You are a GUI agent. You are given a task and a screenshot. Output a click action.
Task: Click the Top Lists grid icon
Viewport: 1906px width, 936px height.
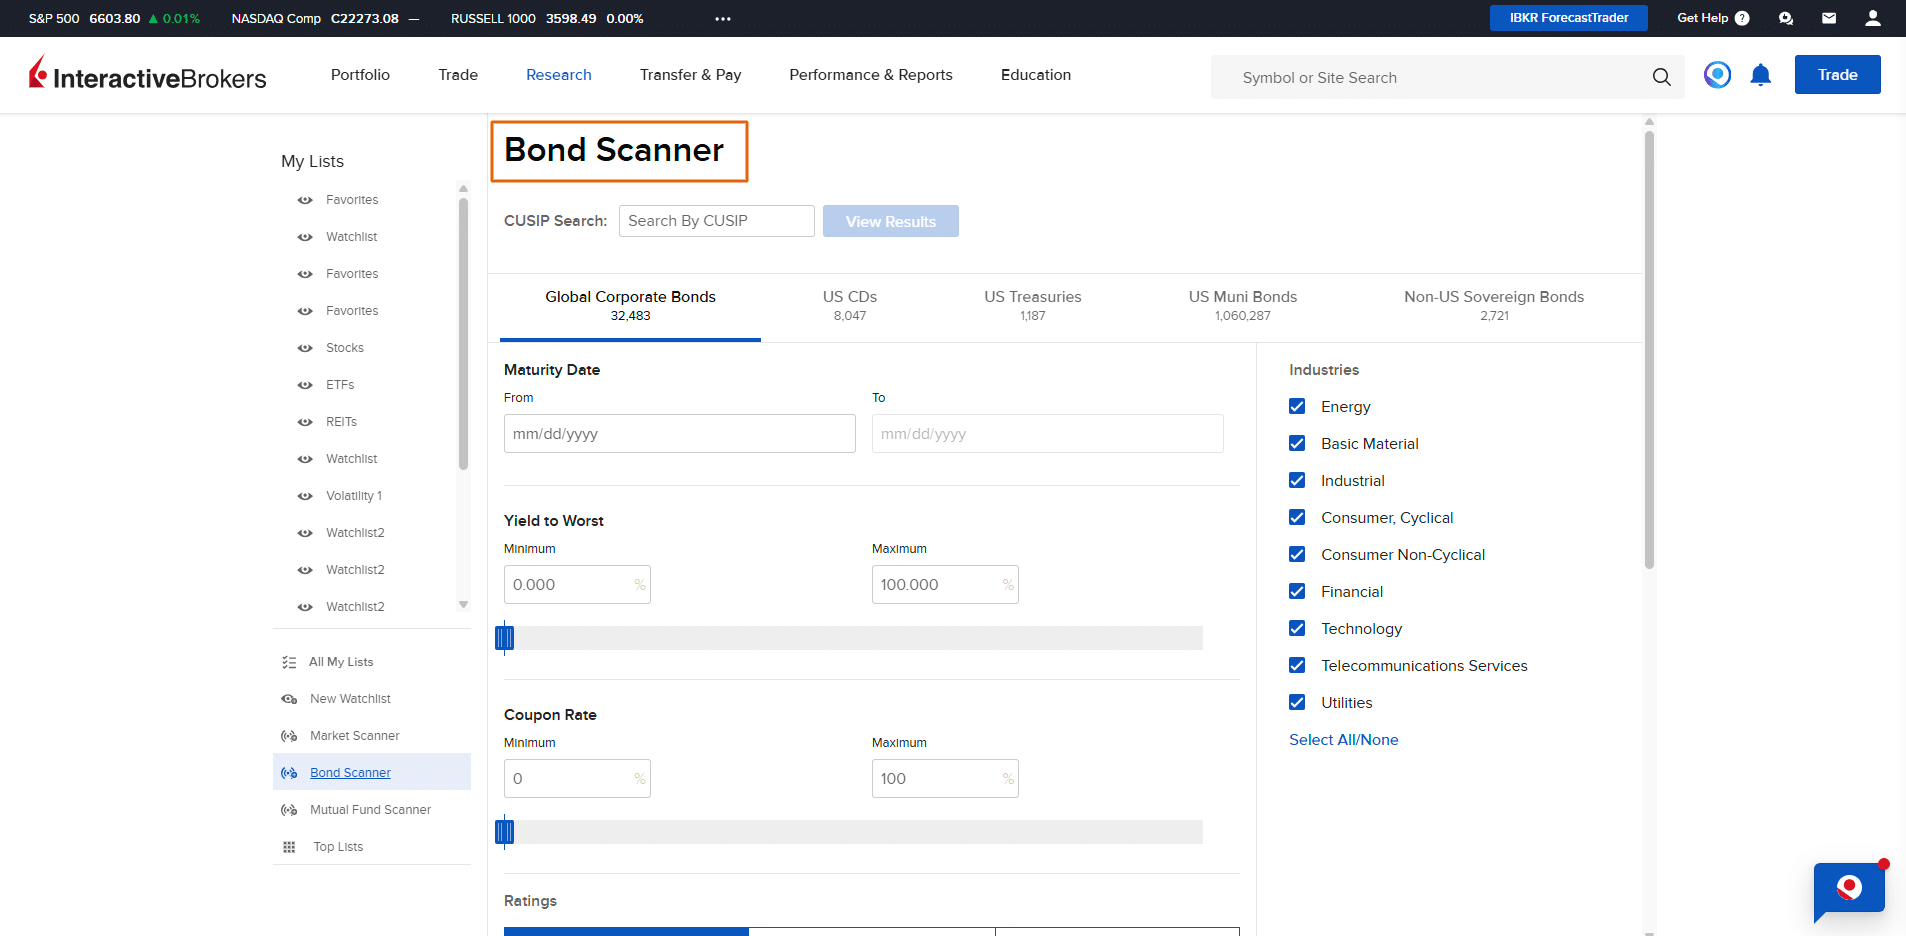point(289,847)
